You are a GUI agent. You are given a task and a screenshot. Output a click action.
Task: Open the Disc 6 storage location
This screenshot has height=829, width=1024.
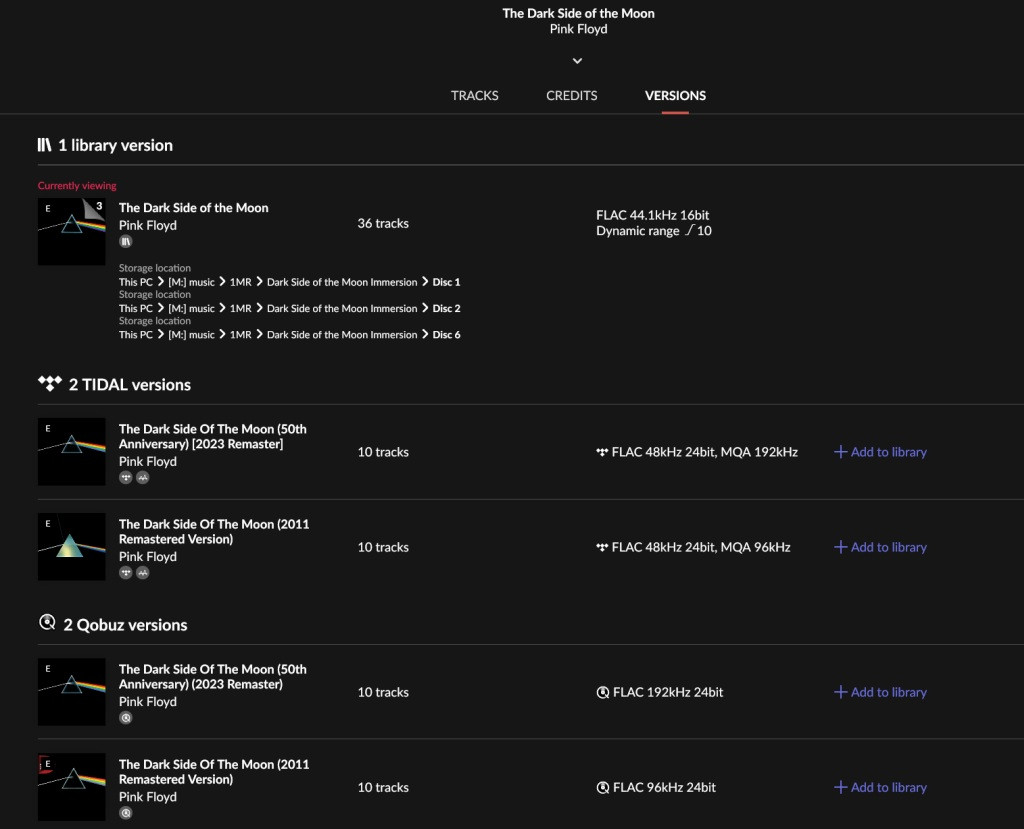click(x=446, y=335)
